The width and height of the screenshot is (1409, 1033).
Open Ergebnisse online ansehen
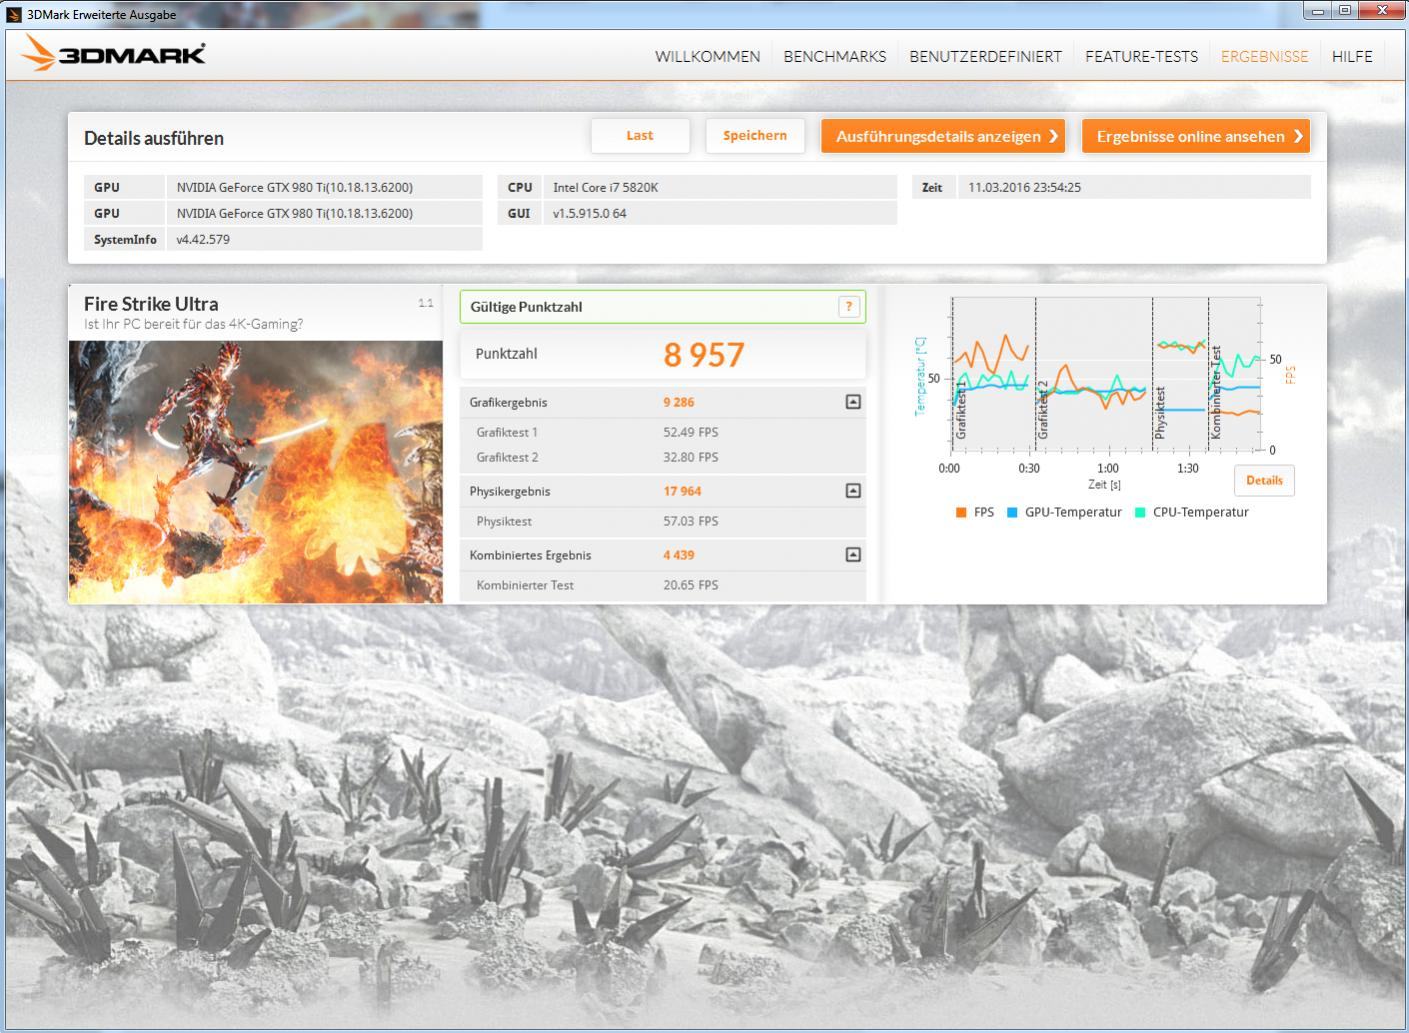tap(1196, 136)
